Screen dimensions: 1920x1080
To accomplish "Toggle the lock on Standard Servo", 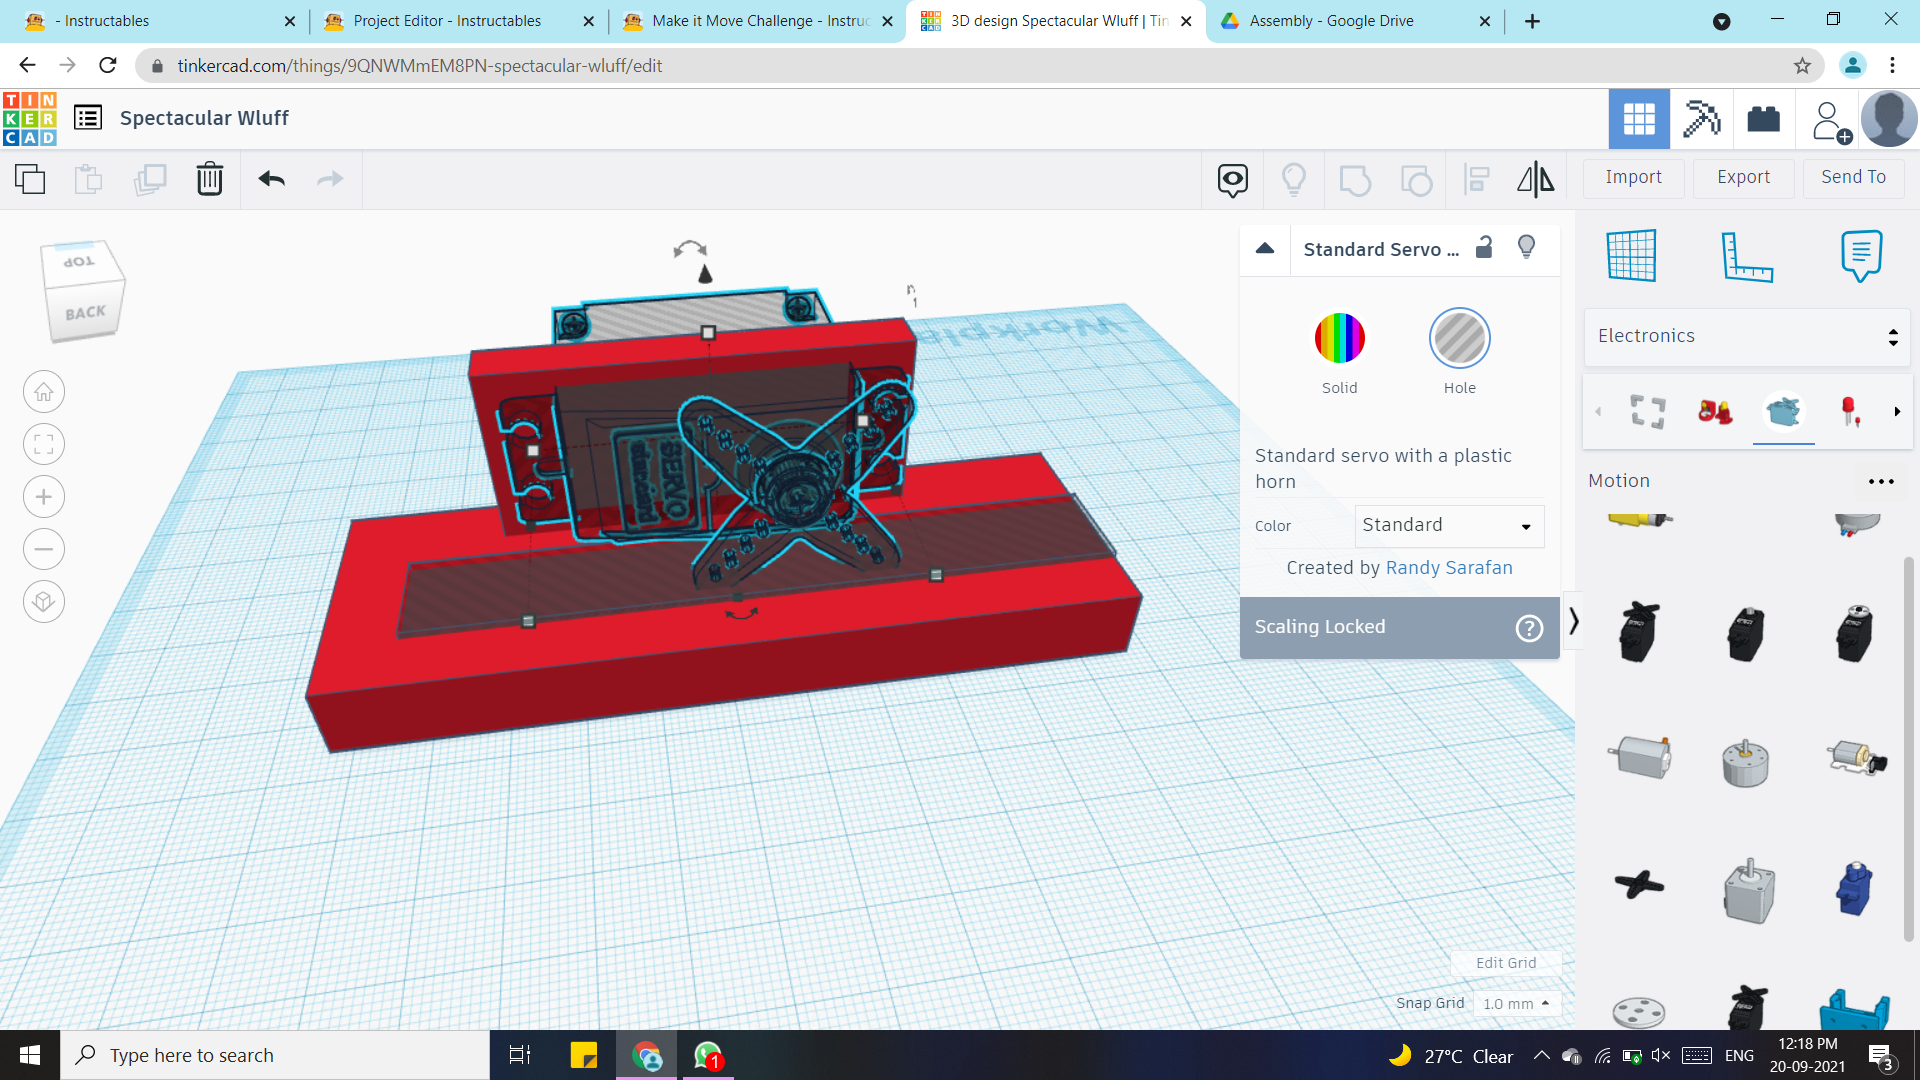I will [1484, 248].
